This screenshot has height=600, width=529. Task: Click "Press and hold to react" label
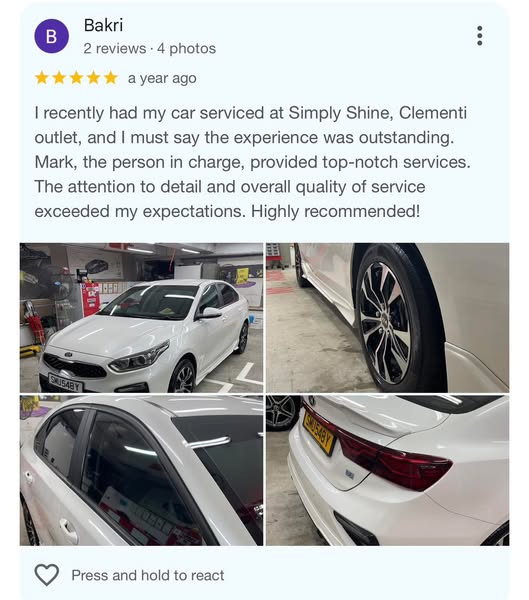coord(148,575)
